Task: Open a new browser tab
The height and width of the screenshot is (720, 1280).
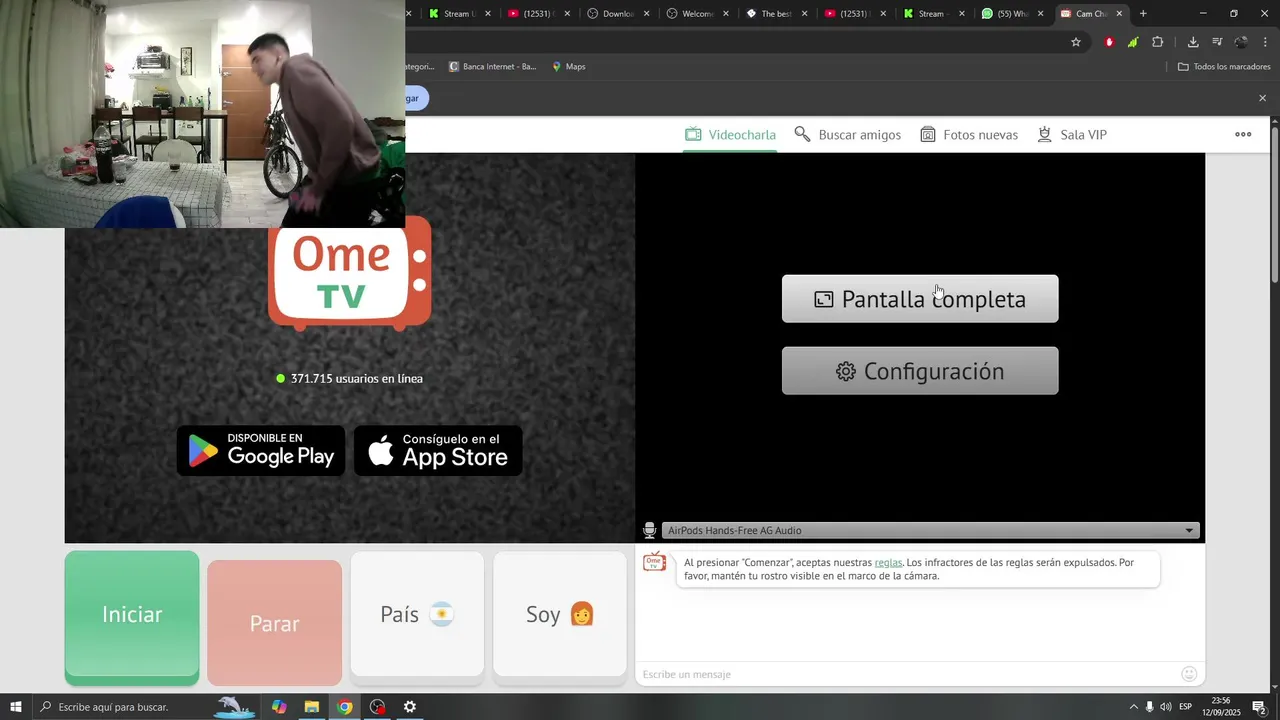Action: (1143, 14)
